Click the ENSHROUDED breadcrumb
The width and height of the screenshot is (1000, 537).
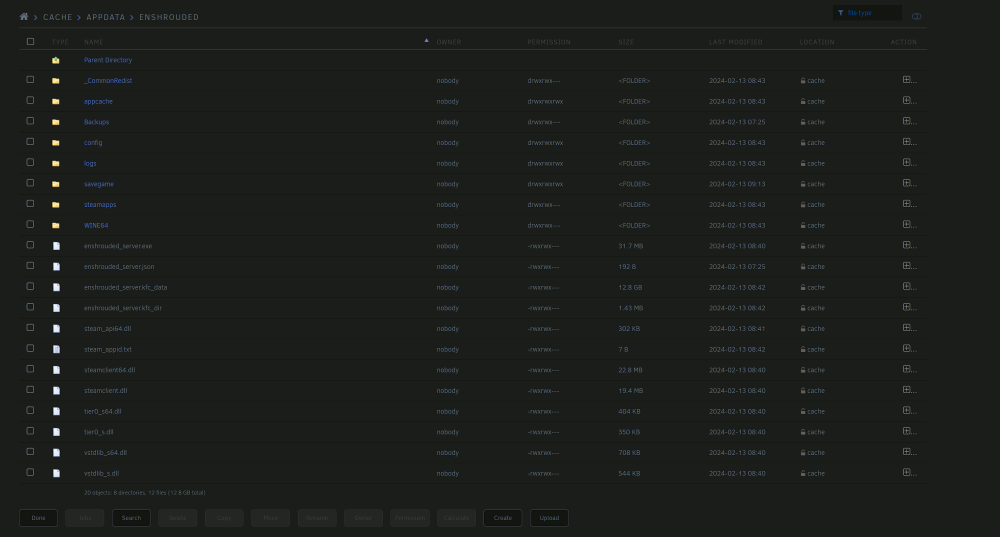point(169,17)
